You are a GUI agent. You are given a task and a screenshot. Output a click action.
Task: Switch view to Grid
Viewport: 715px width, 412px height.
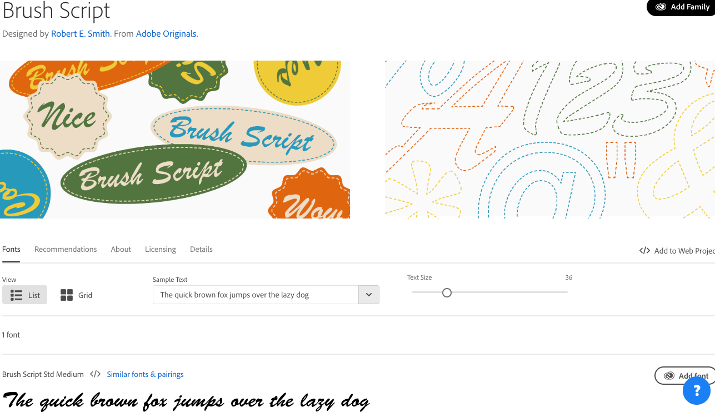[76, 295]
